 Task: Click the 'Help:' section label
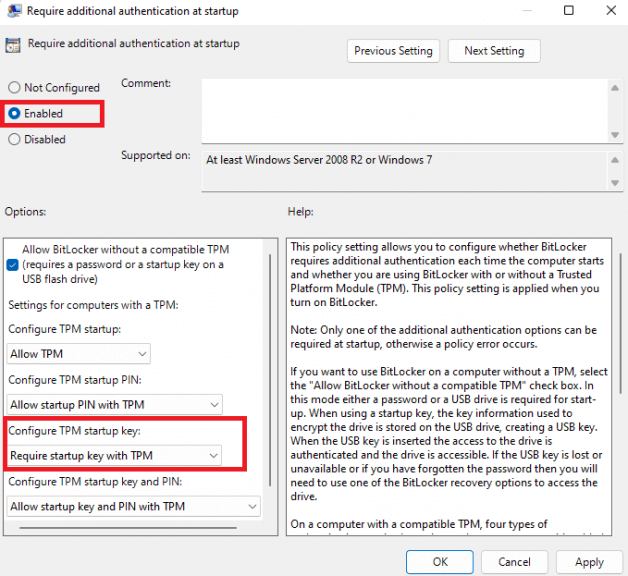tap(300, 211)
